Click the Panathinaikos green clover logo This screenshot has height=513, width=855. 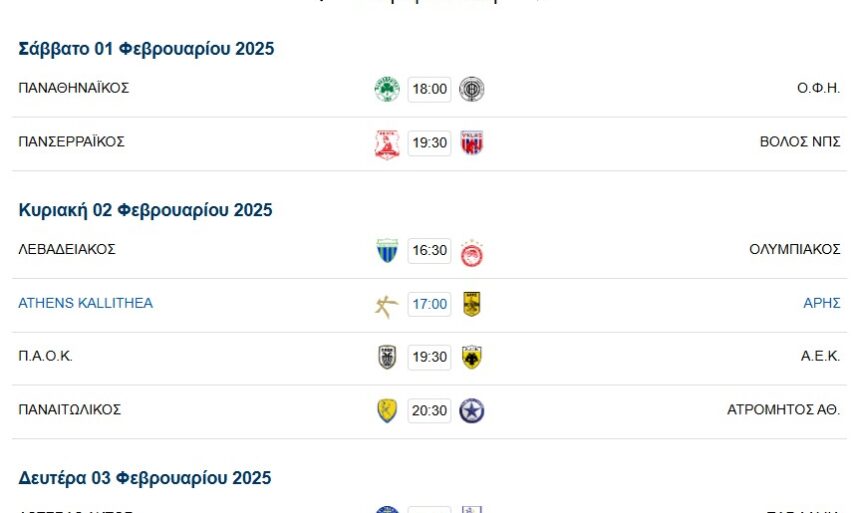click(387, 89)
